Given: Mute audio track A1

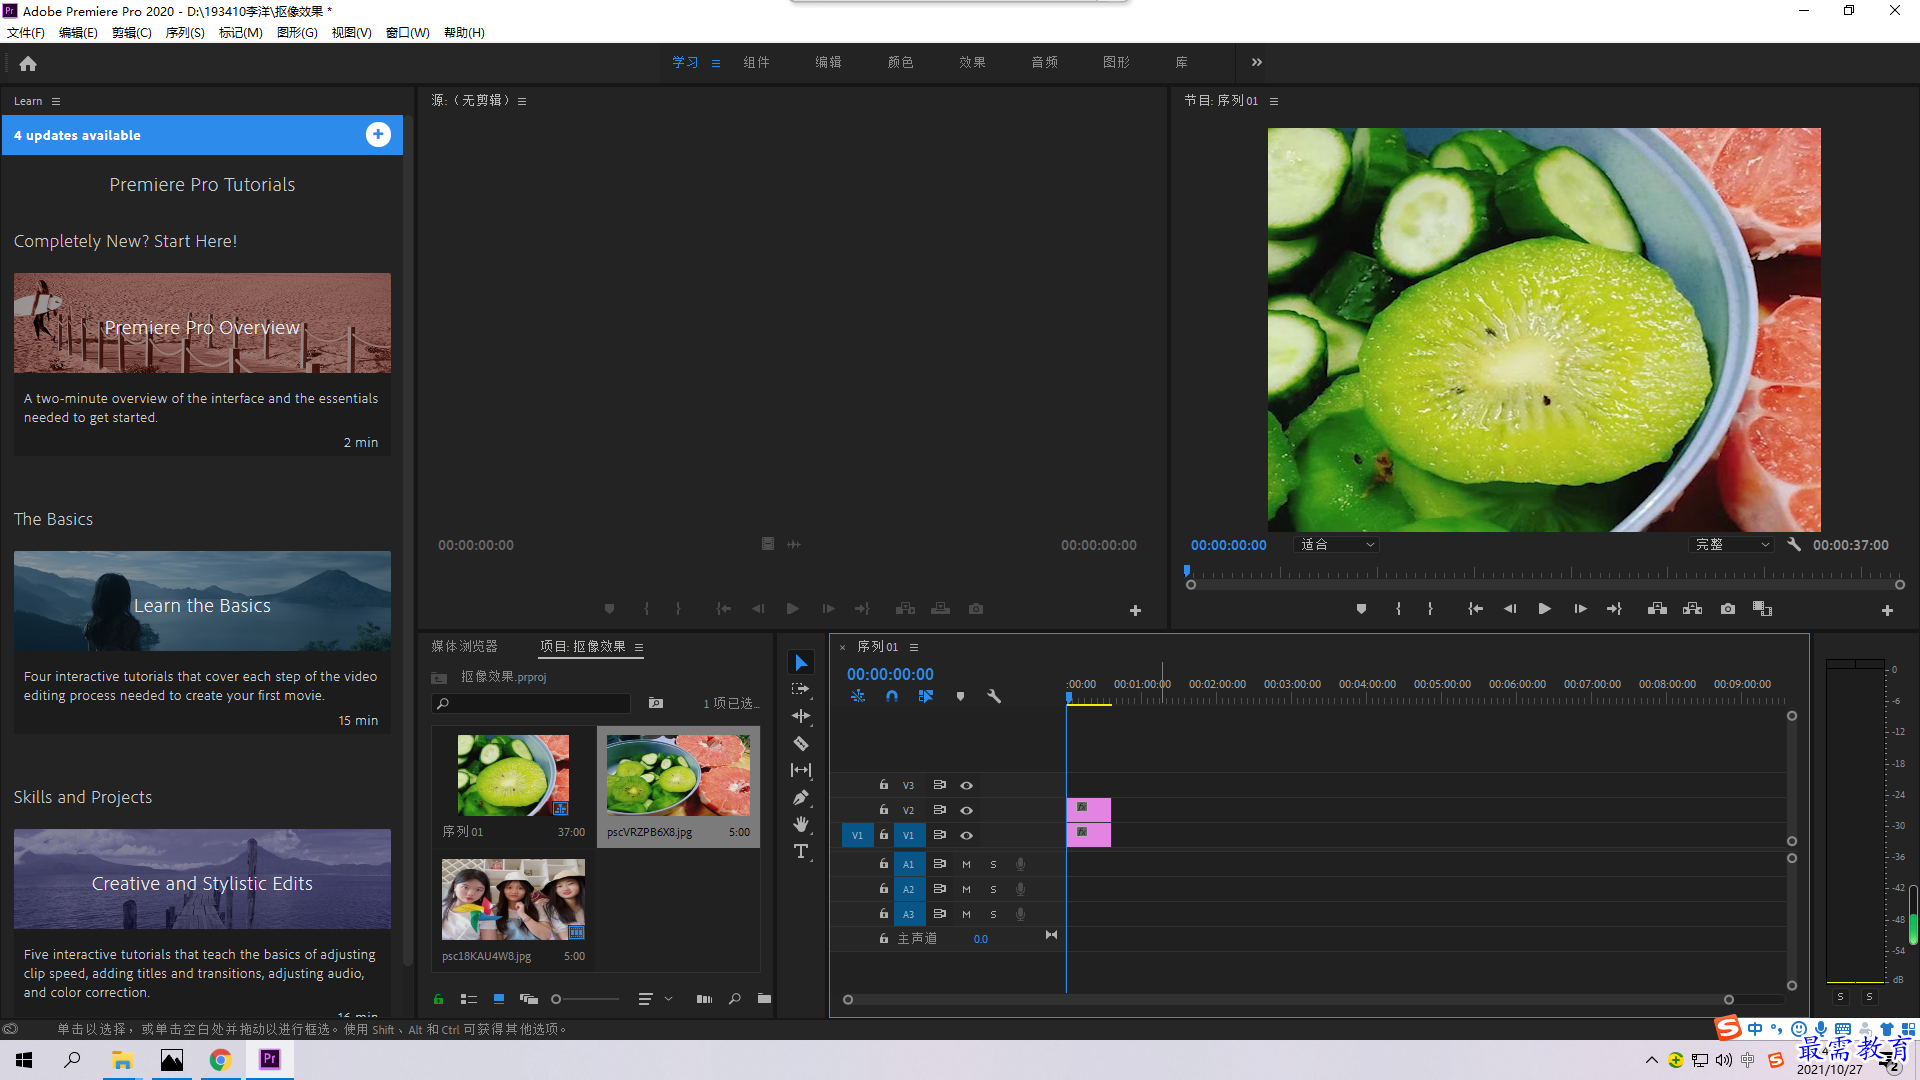Looking at the screenshot, I should (x=966, y=864).
